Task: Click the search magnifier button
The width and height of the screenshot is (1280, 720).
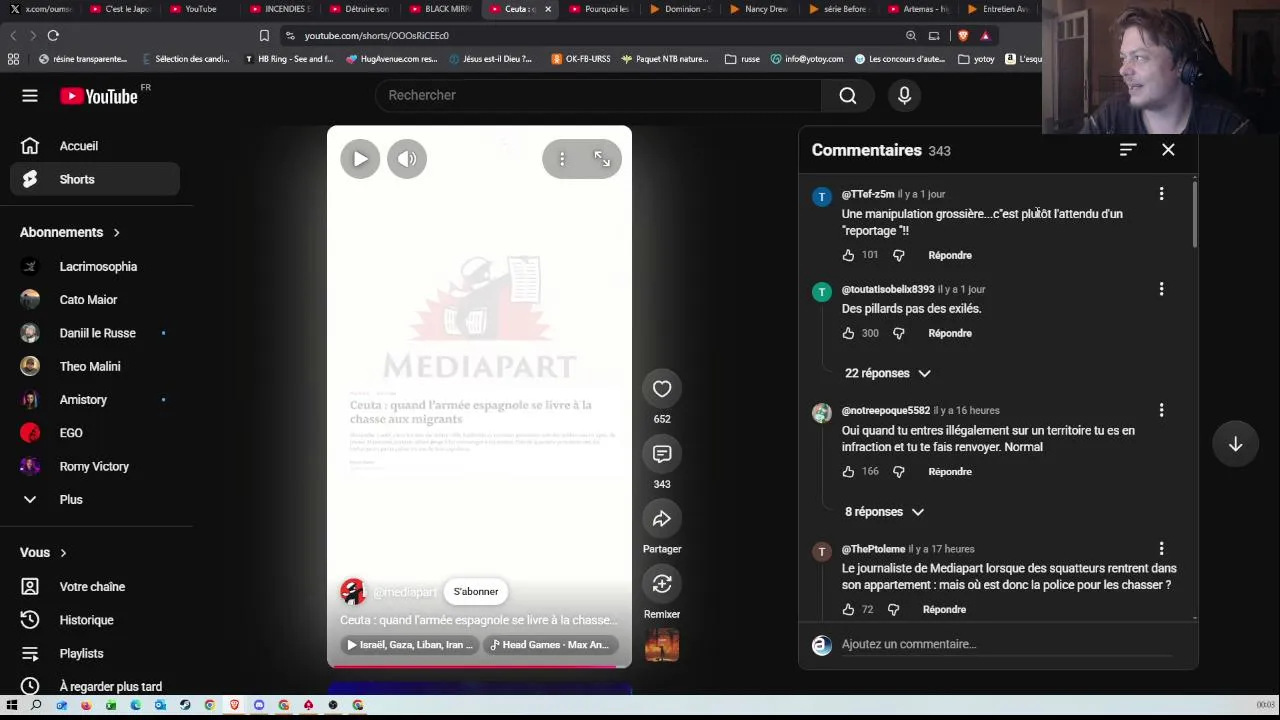Action: tap(848, 95)
